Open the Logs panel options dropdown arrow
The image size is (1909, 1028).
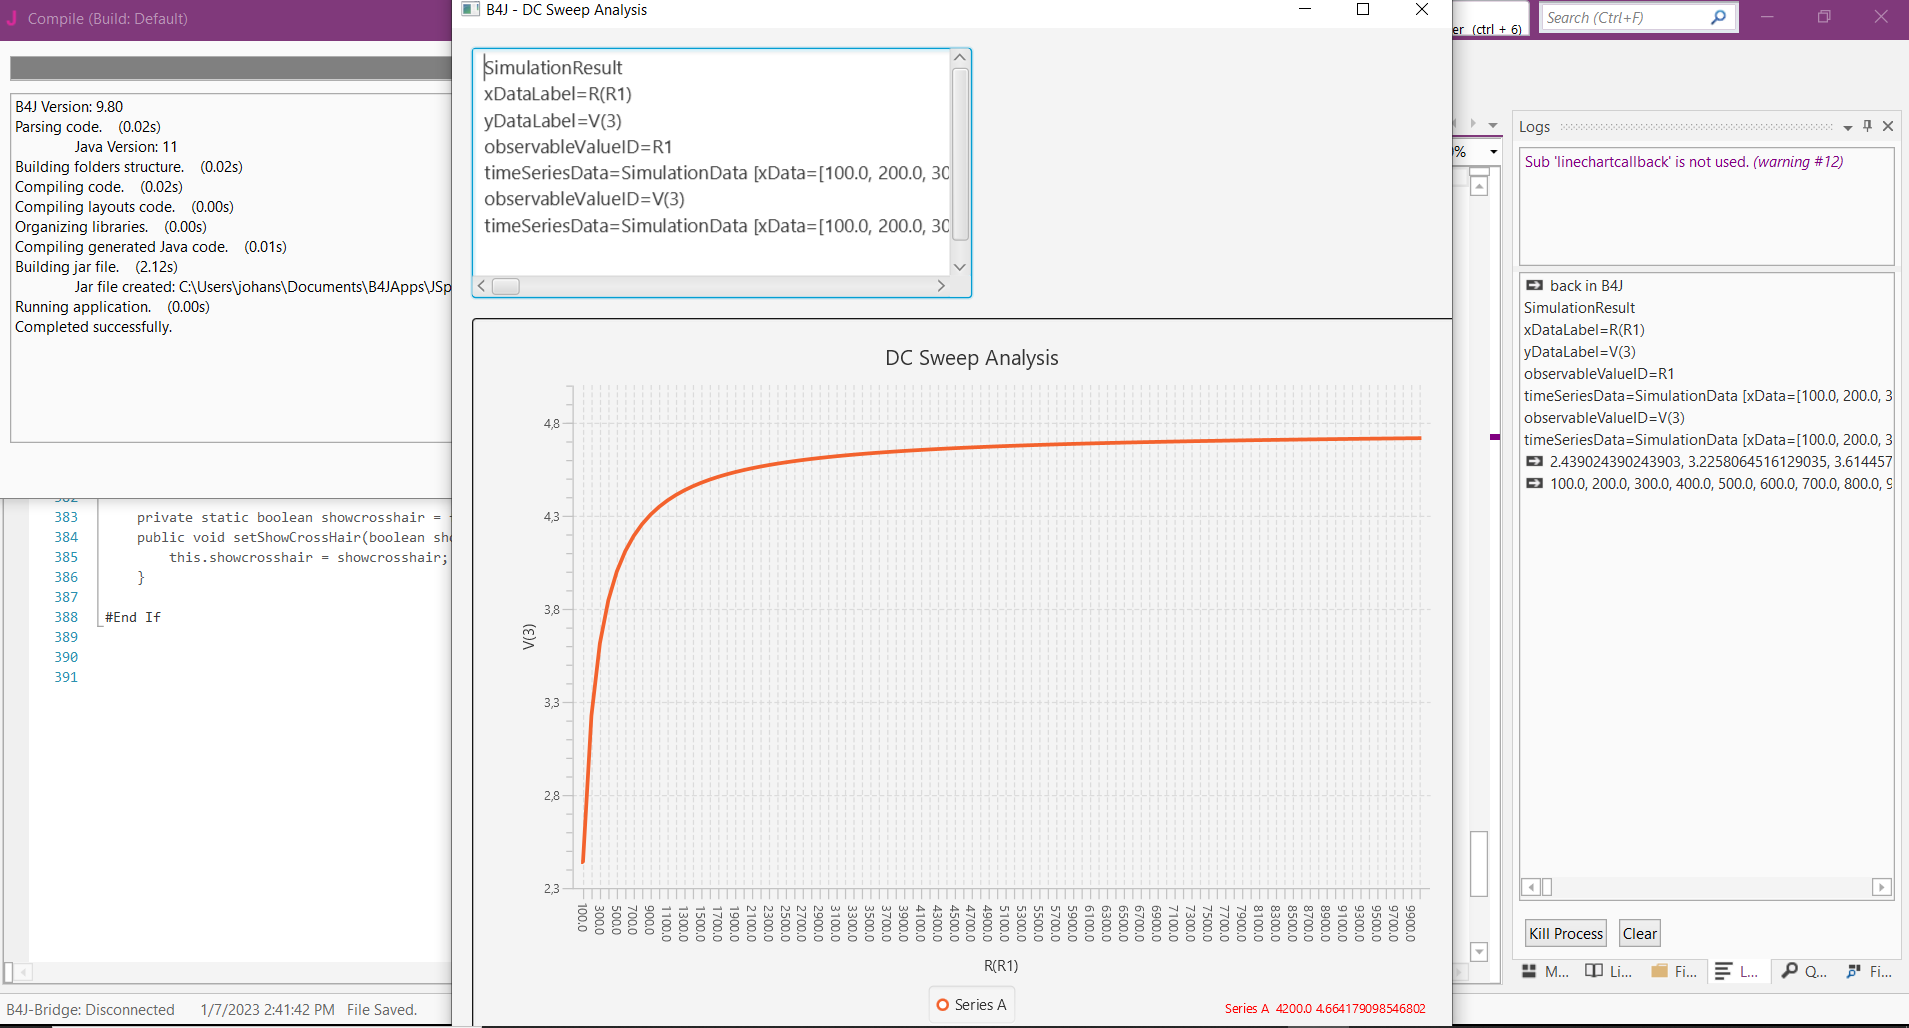tap(1848, 127)
